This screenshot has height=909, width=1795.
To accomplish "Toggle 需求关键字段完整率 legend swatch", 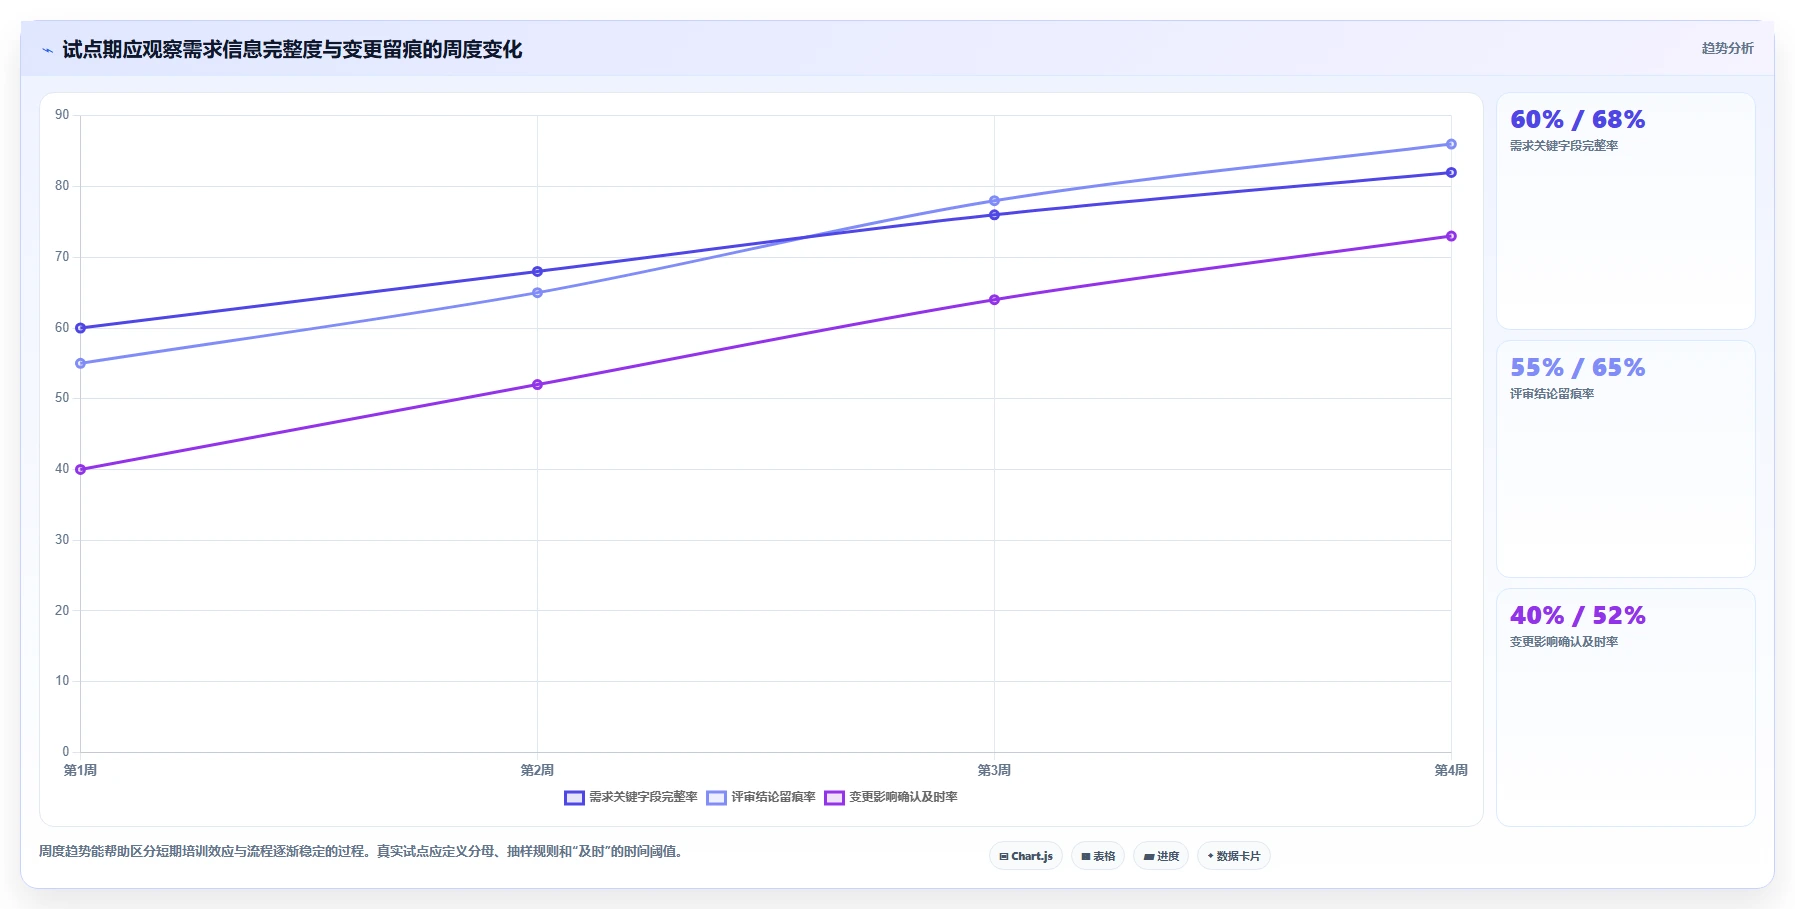I will (x=574, y=798).
